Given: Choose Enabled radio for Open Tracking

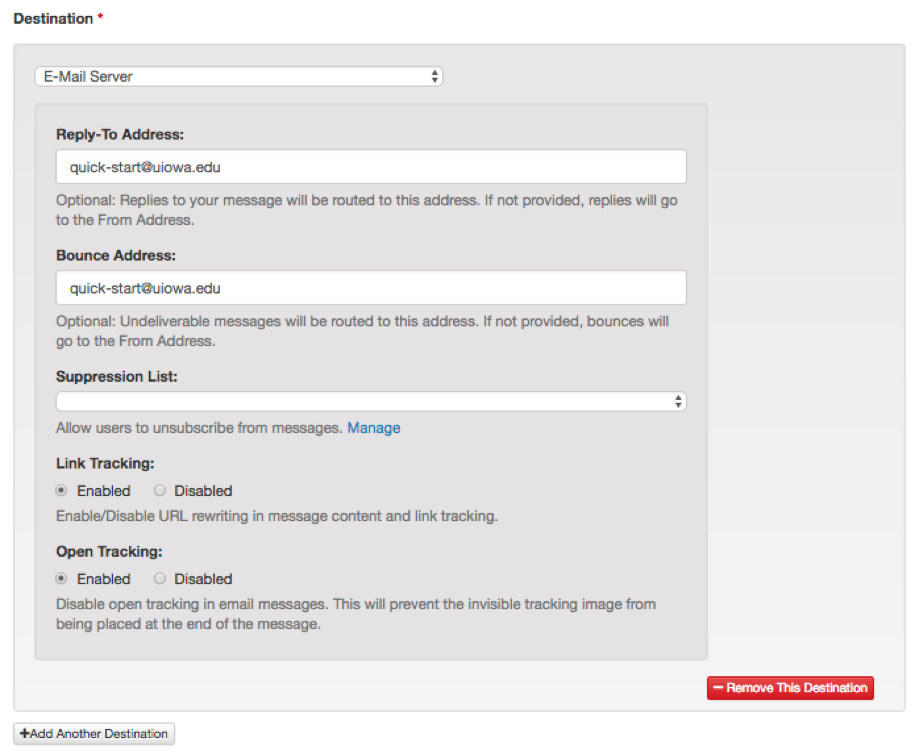Looking at the screenshot, I should pos(62,579).
